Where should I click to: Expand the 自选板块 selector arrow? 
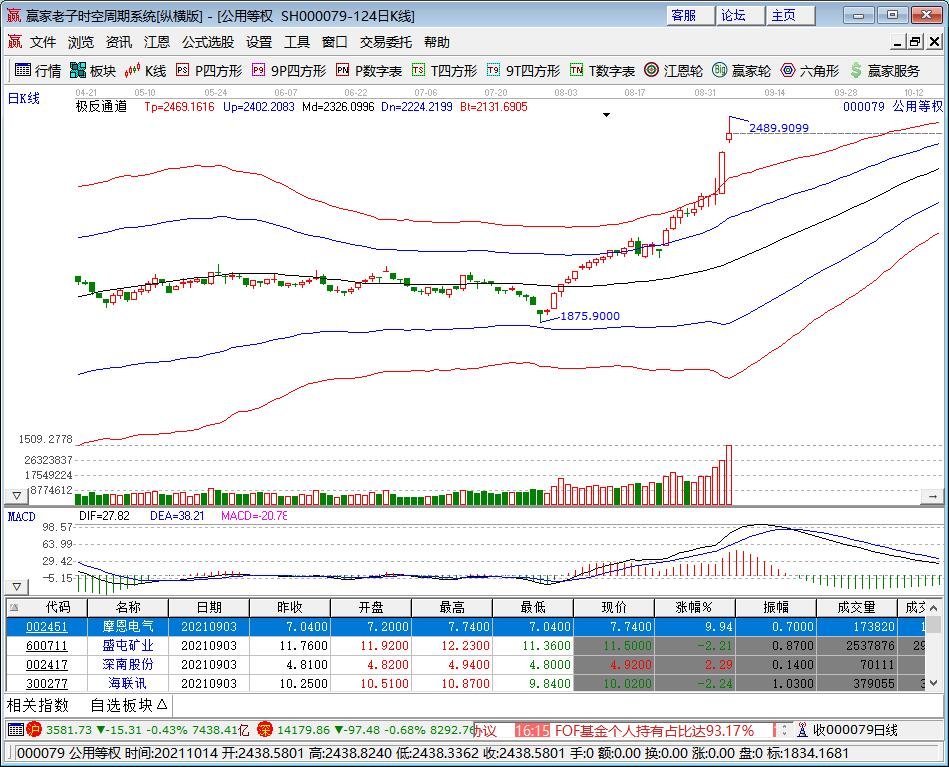(162, 704)
